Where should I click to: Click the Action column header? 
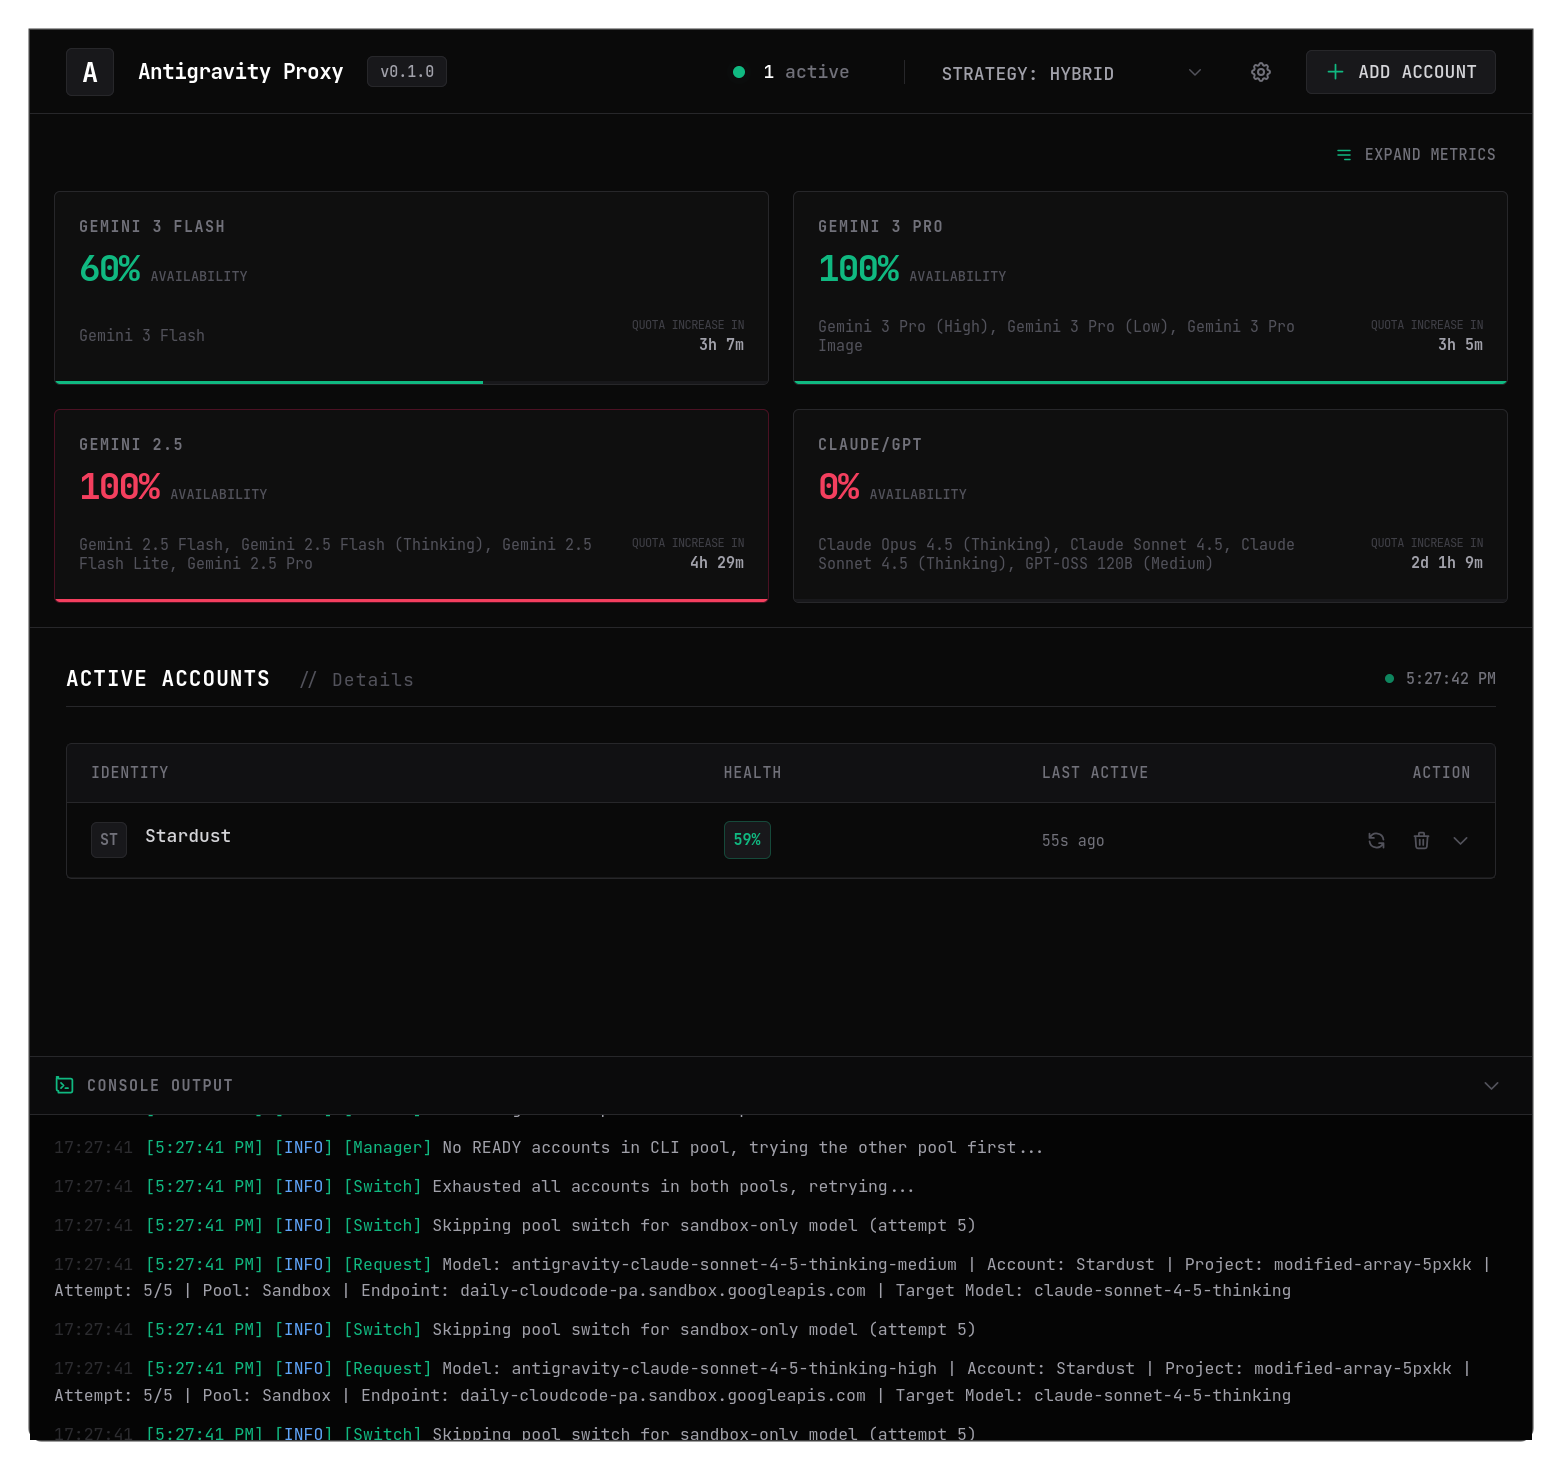1441,773
